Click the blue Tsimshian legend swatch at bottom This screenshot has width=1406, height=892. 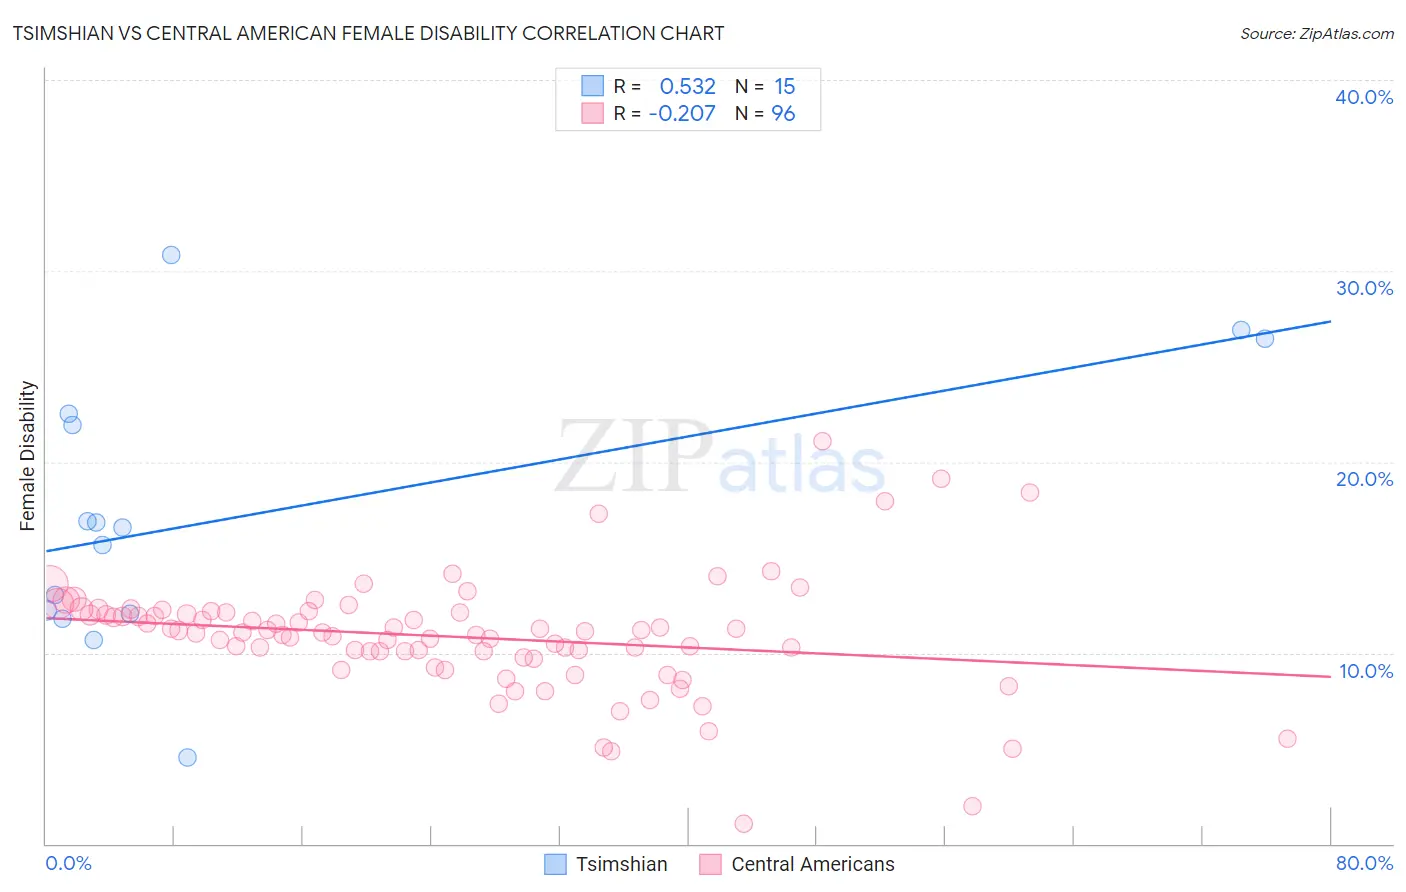click(555, 864)
